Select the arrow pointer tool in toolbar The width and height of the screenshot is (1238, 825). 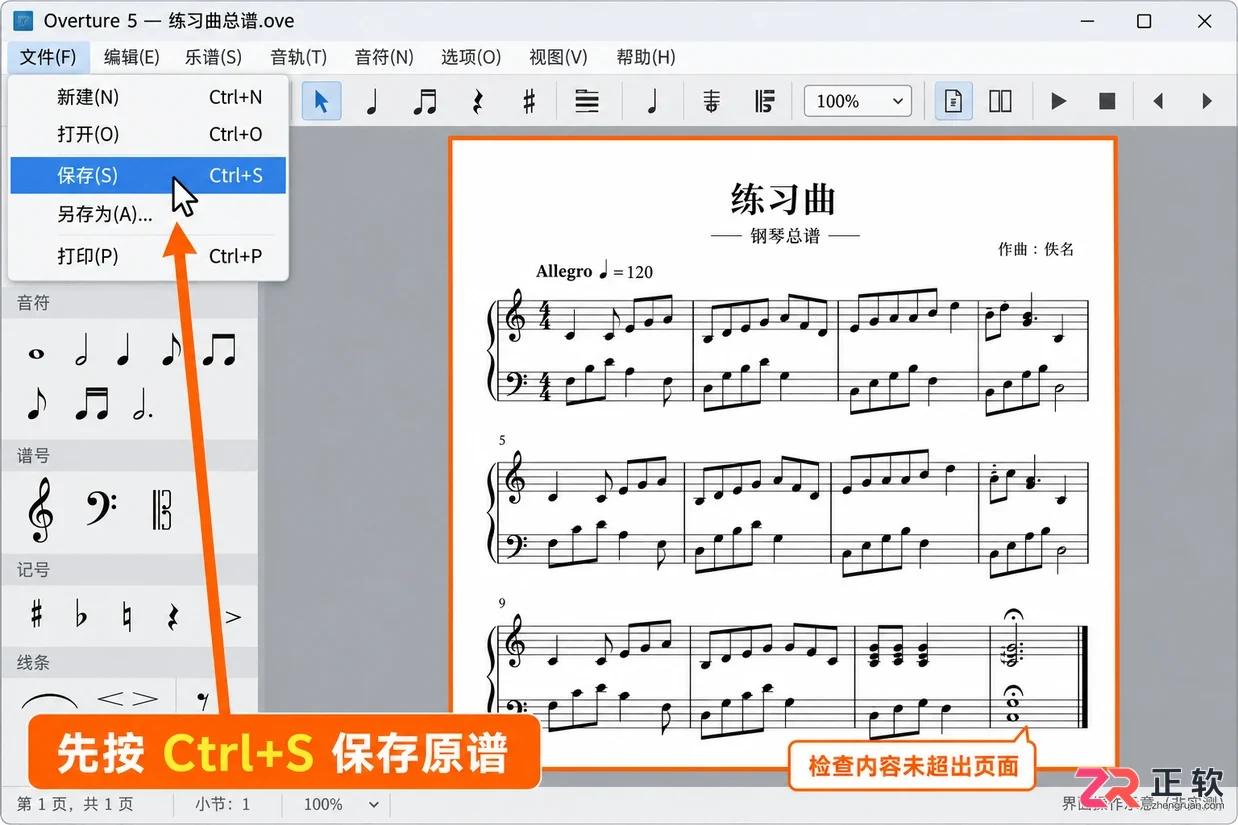tap(321, 101)
